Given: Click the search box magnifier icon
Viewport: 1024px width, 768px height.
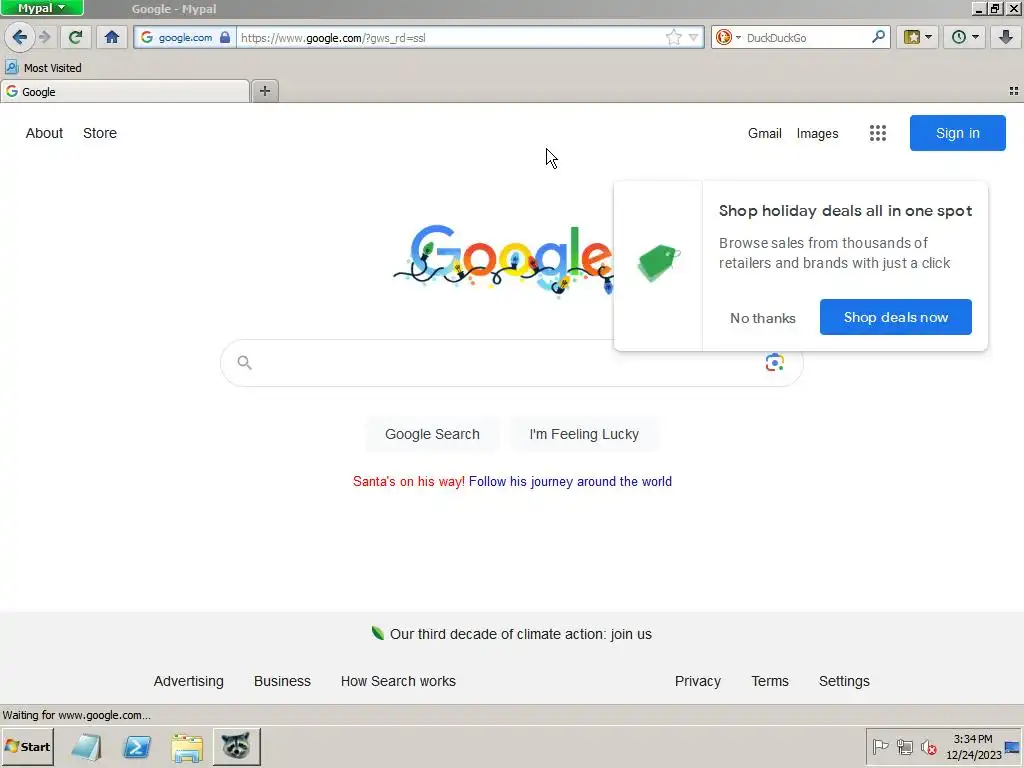Looking at the screenshot, I should [878, 37].
